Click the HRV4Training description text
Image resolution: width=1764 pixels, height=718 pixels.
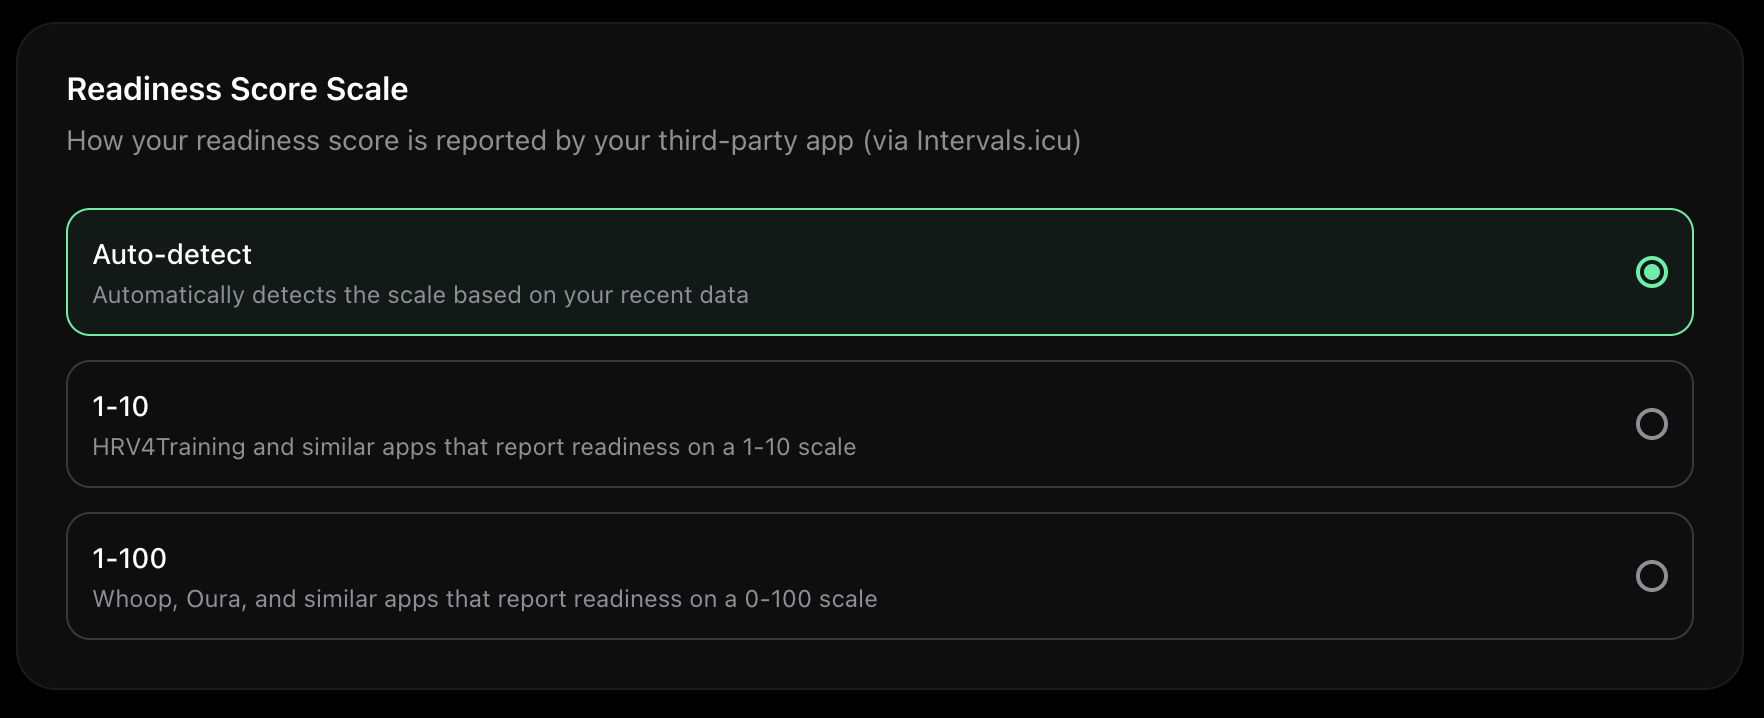[474, 447]
